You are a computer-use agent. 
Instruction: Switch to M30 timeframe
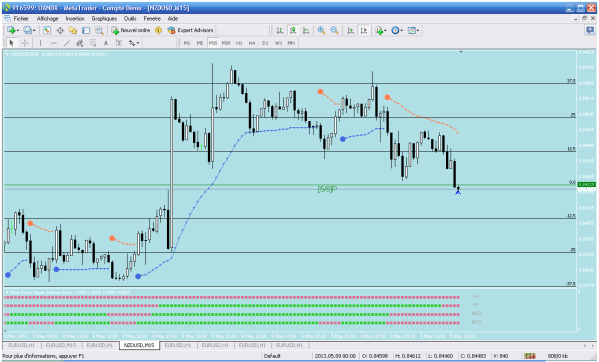click(226, 43)
